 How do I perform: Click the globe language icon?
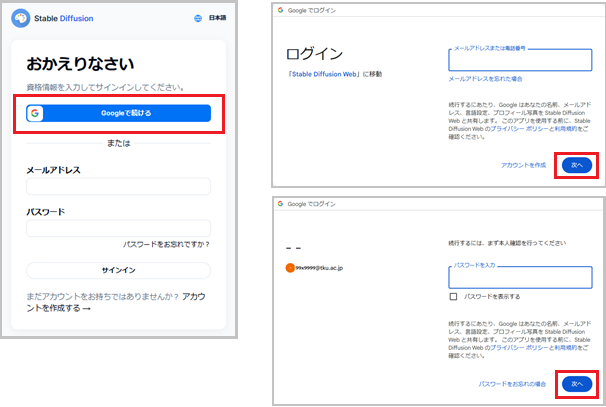point(198,18)
